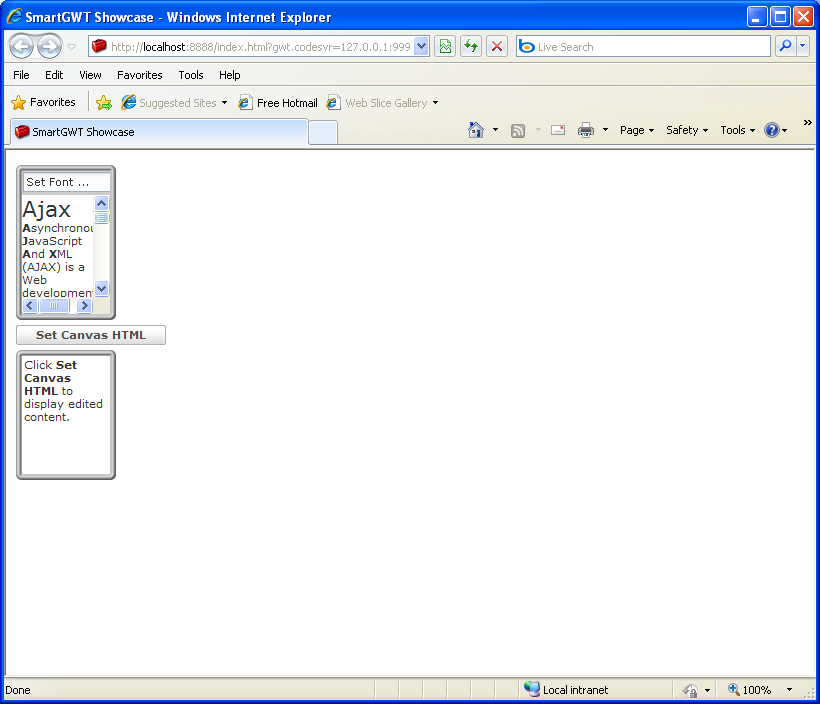Open the Free Hotmail link
The image size is (820, 704).
278,103
